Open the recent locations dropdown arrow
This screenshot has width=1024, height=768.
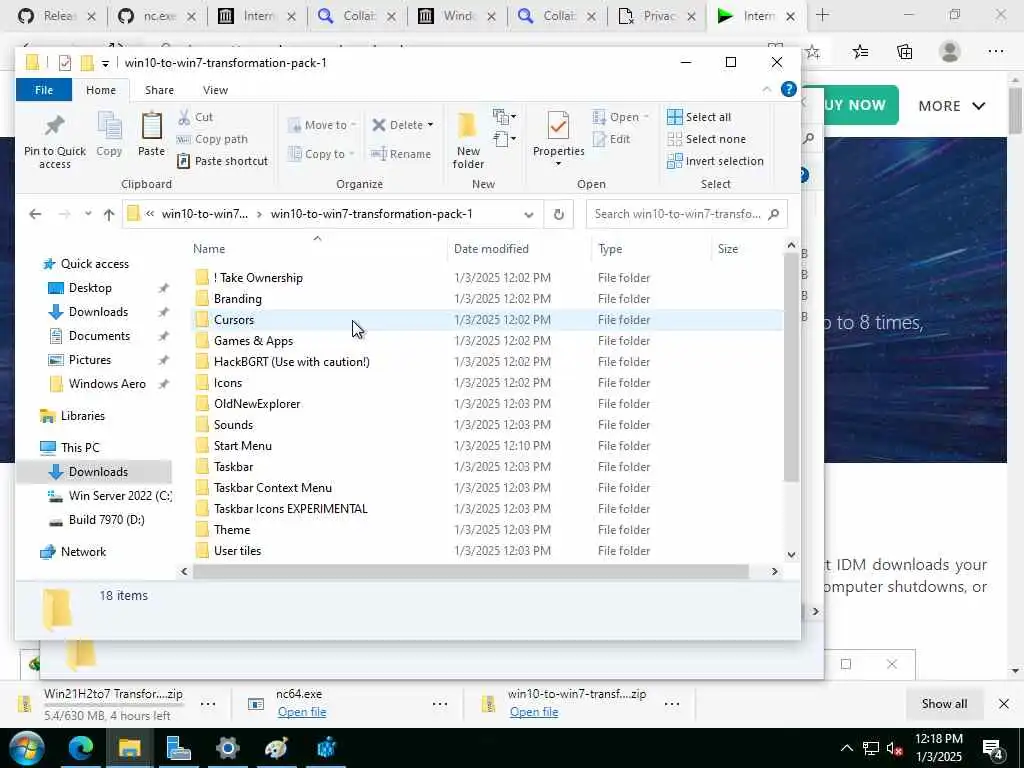88,214
